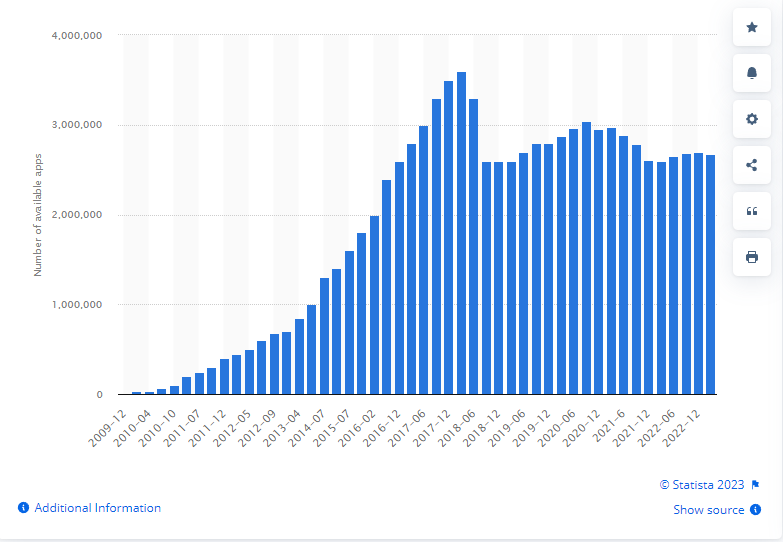The height and width of the screenshot is (542, 783).
Task: Click info icon next to Show source
Action: point(755,510)
